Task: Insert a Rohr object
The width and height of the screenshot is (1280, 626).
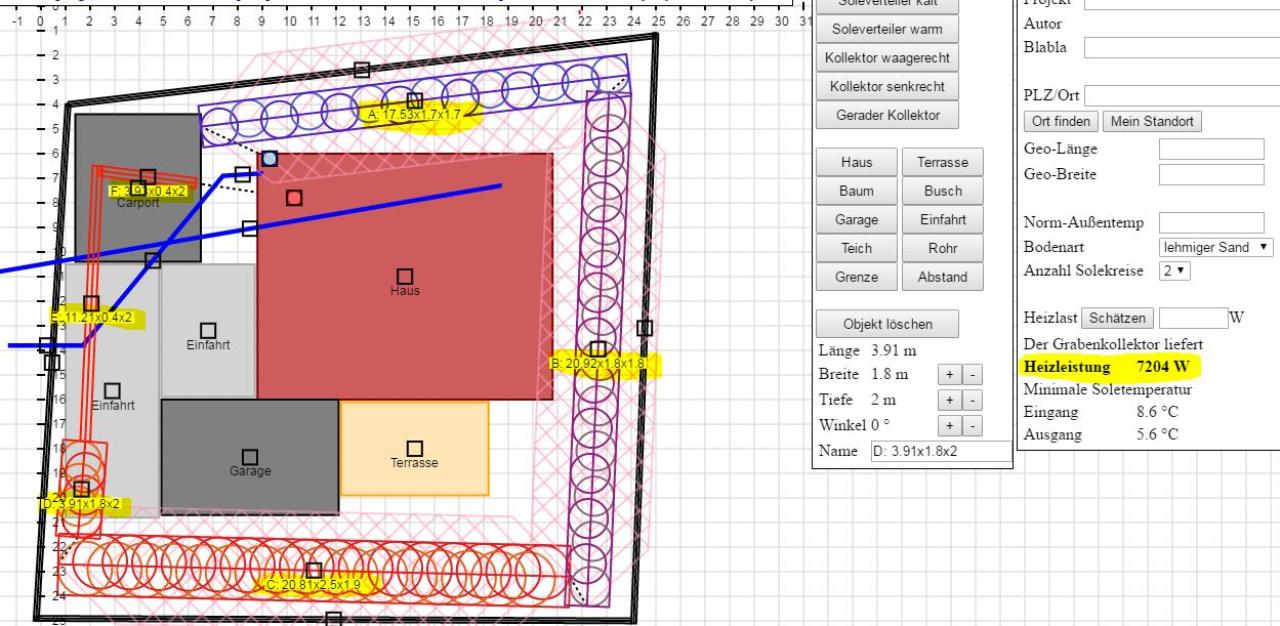Action: (942, 248)
